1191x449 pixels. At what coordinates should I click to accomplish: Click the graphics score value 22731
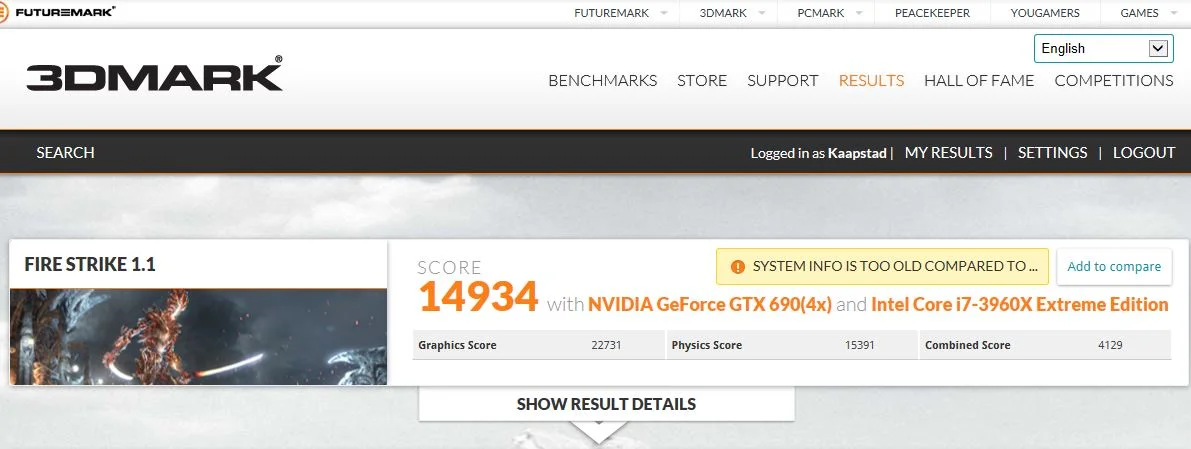coord(606,345)
